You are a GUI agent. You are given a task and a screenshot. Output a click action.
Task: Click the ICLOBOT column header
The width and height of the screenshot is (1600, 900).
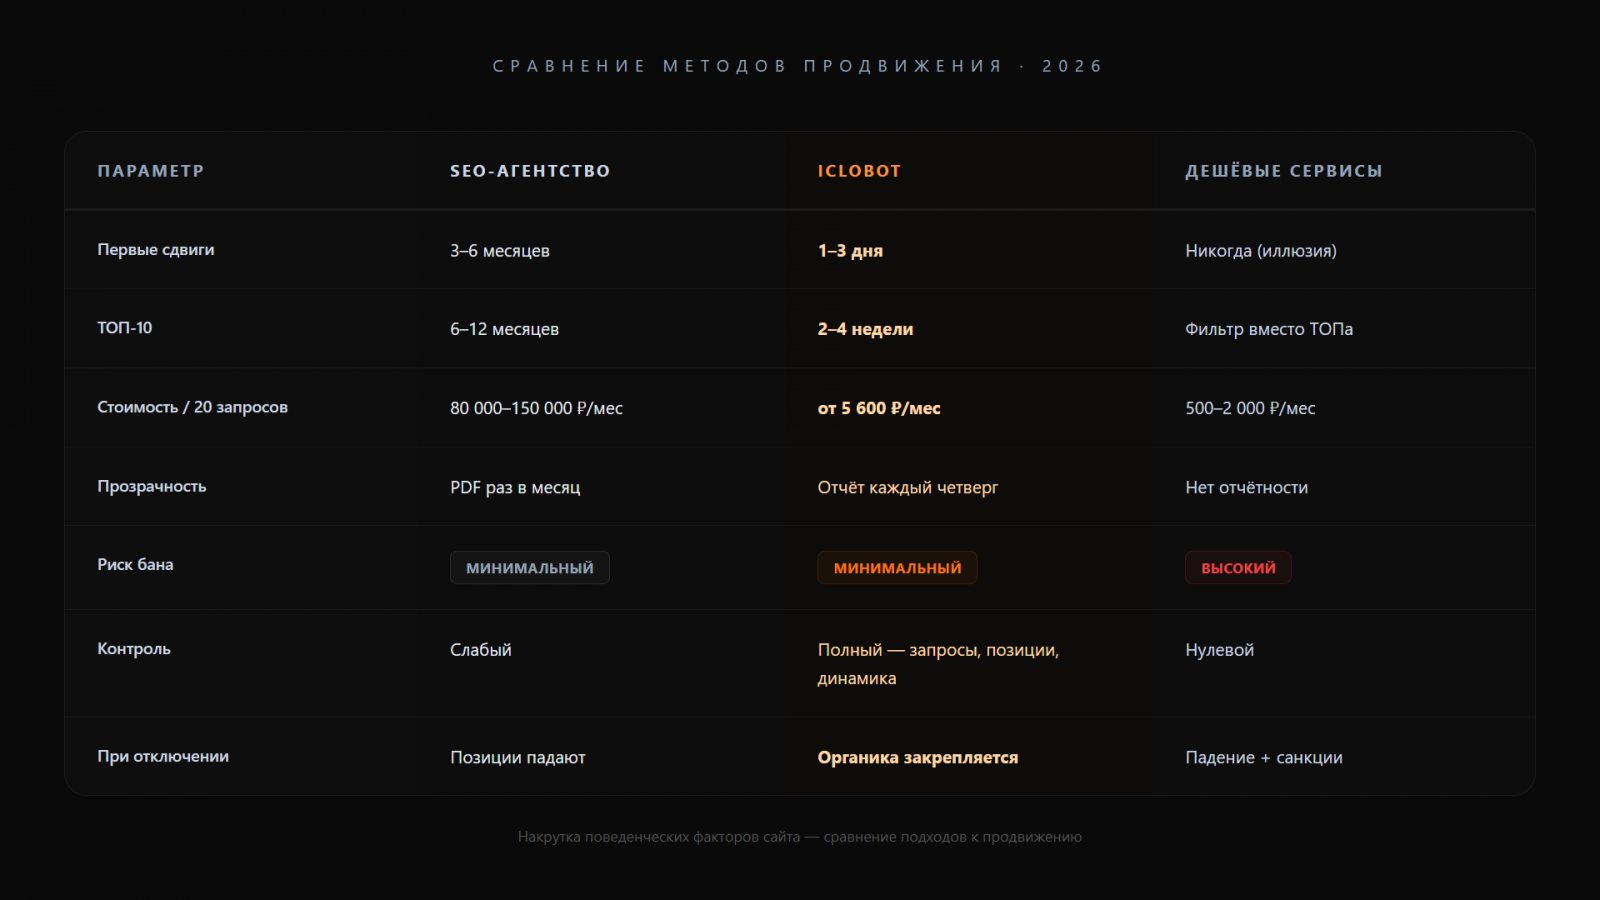click(x=859, y=171)
